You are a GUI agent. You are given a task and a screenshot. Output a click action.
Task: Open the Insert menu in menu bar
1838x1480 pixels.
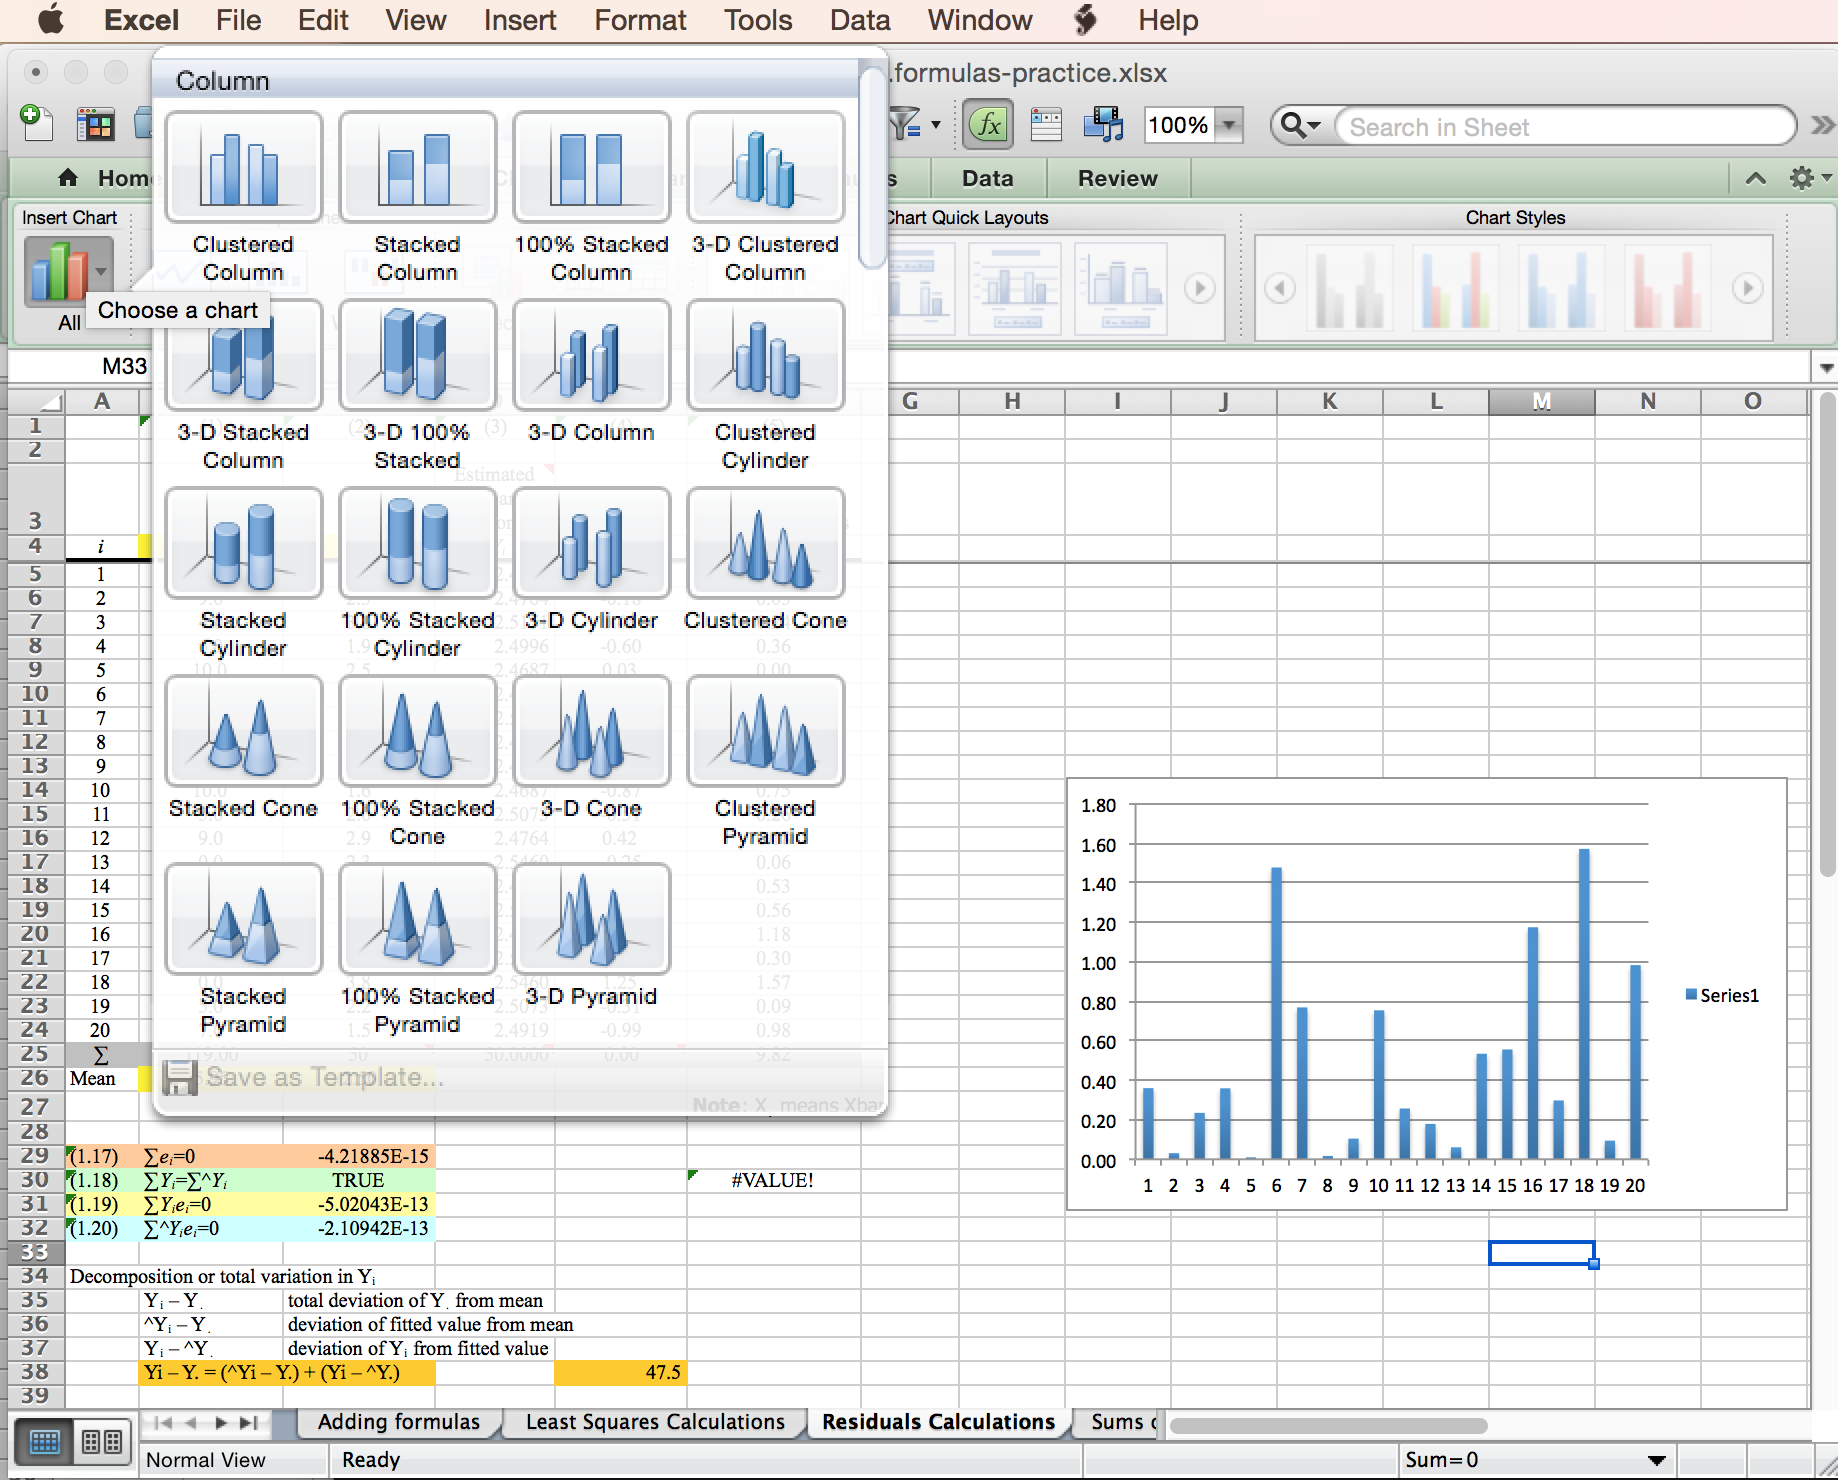click(x=519, y=20)
